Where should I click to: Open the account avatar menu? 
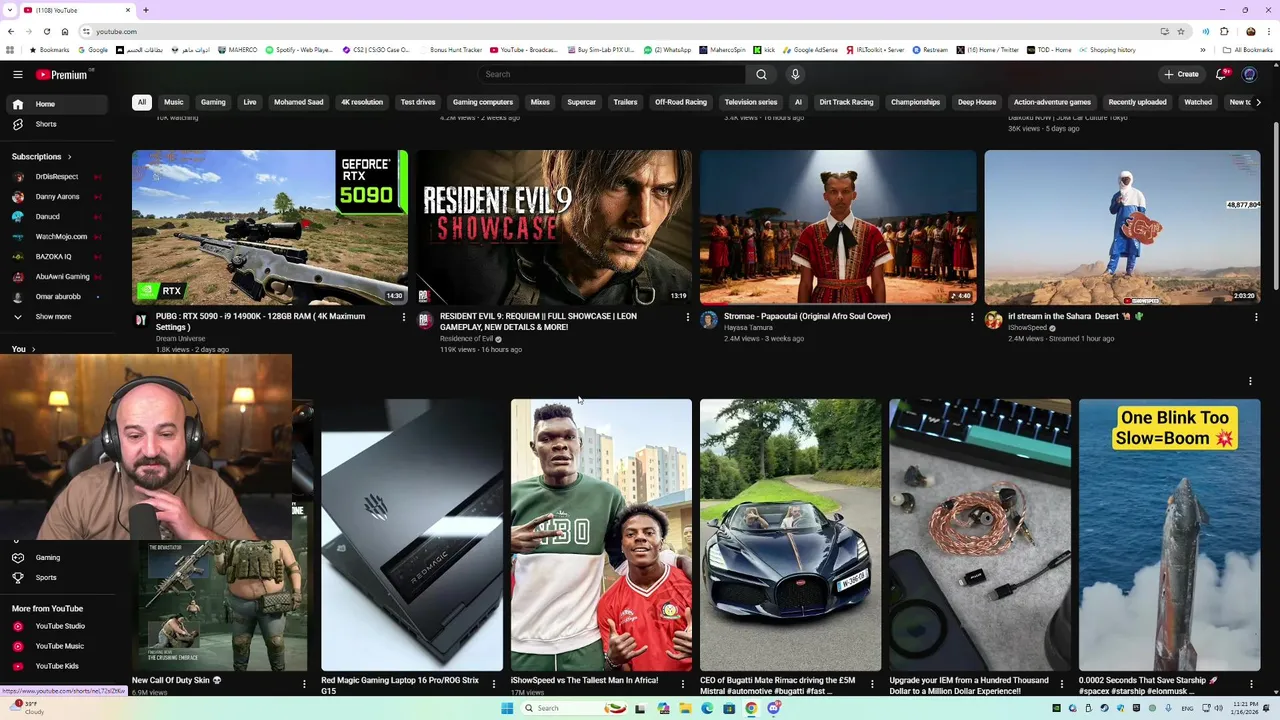[1249, 74]
